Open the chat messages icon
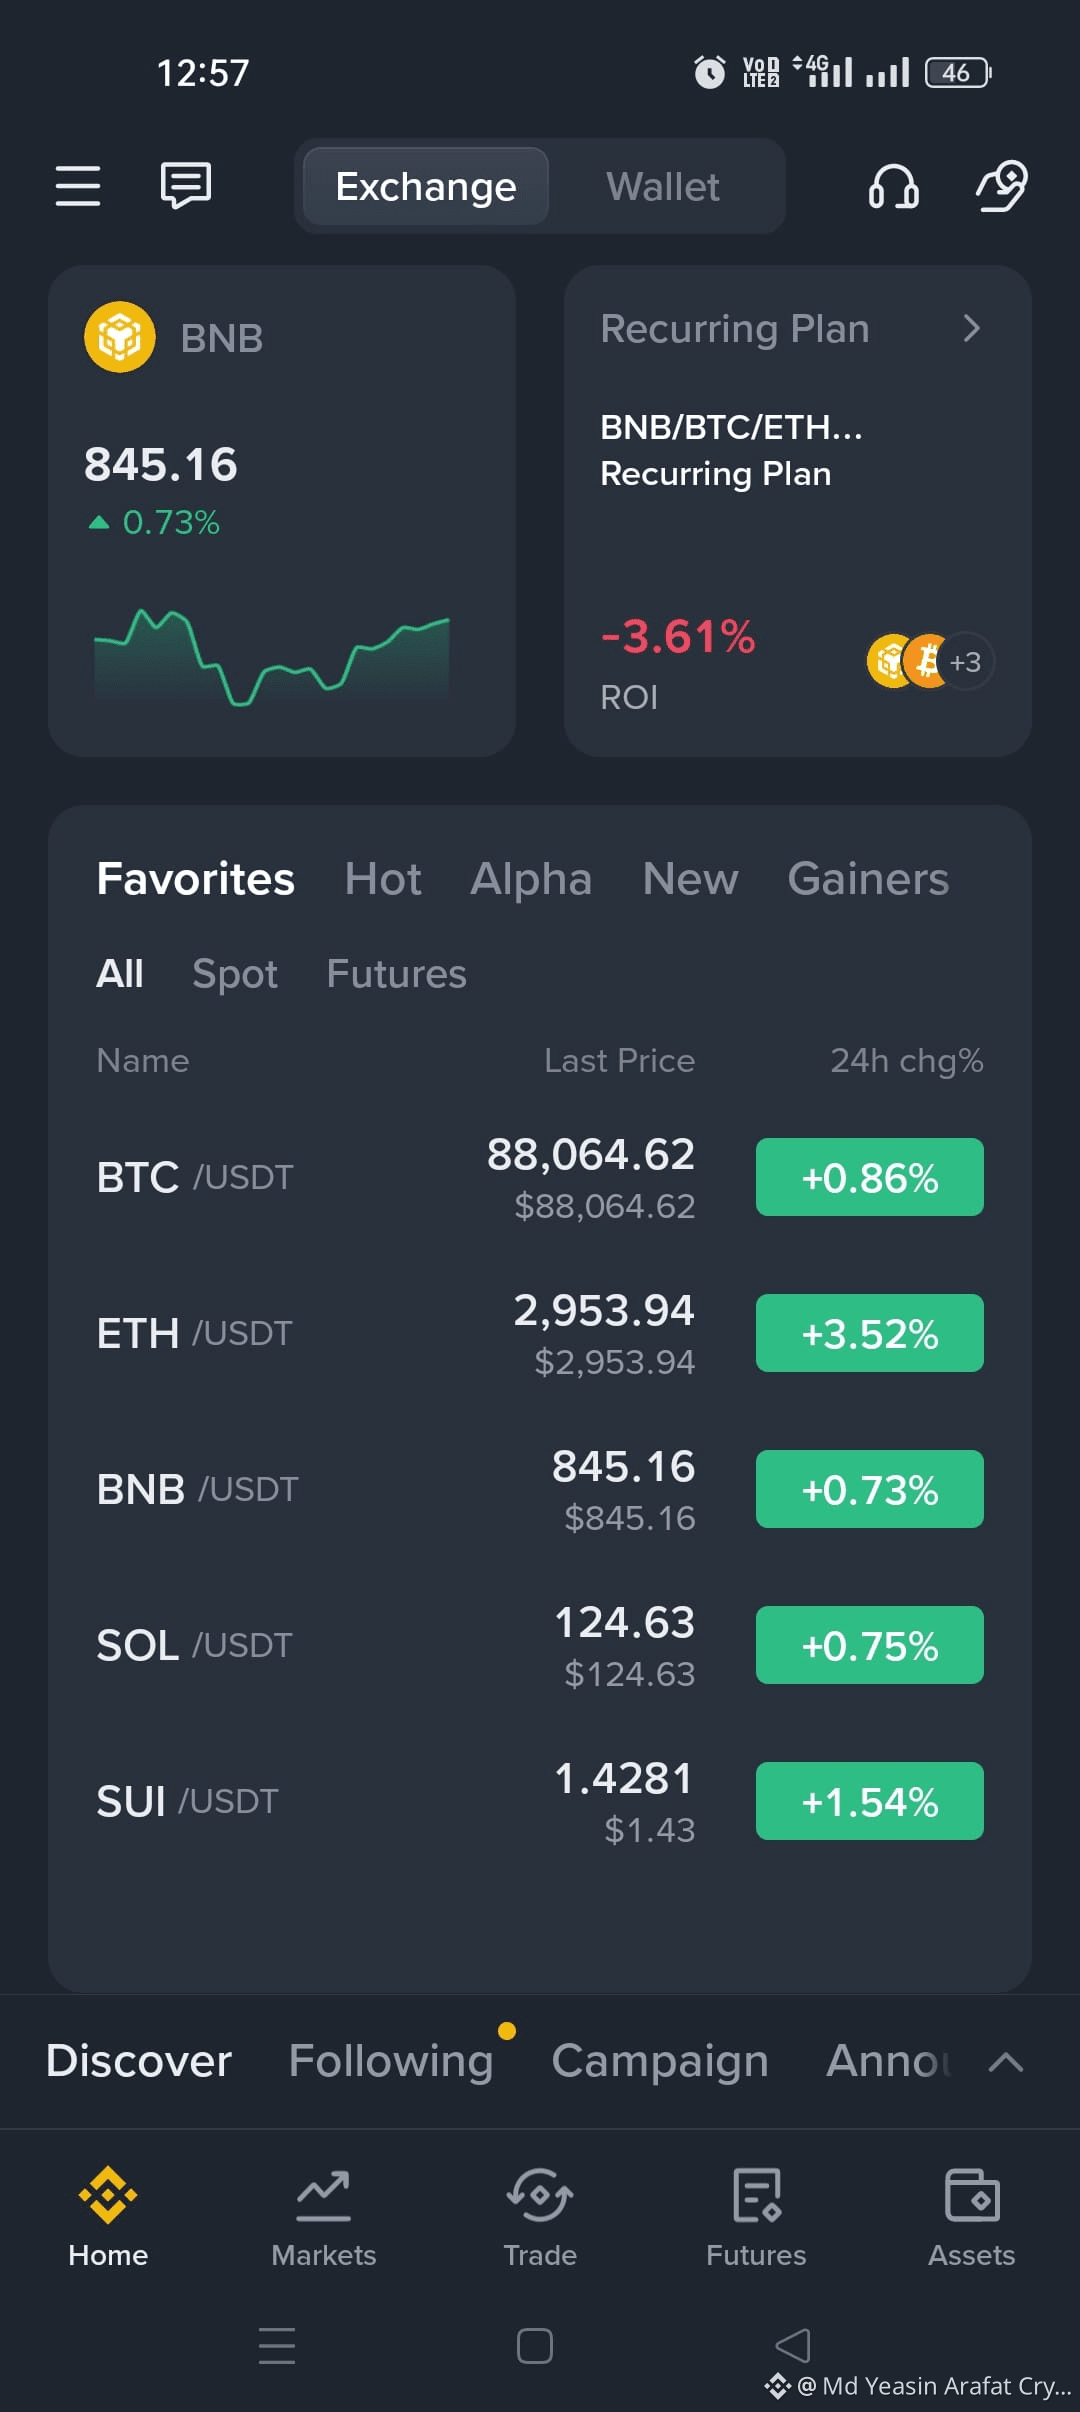1080x2412 pixels. click(186, 186)
